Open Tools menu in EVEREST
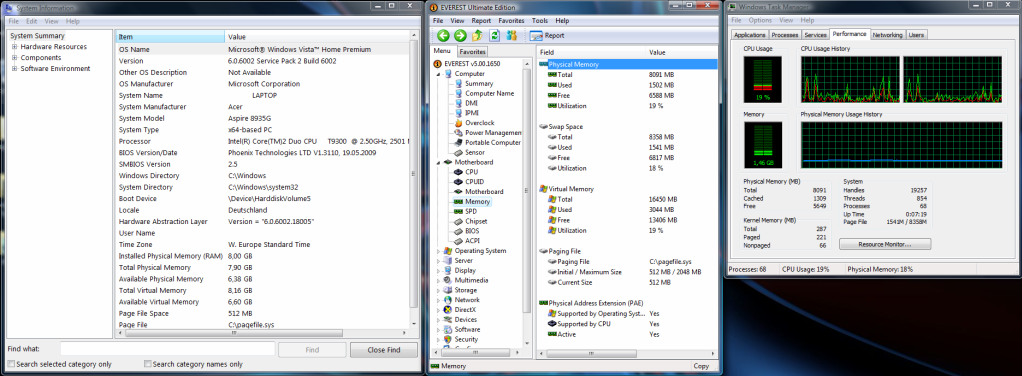Image resolution: width=1022 pixels, height=376 pixels. click(x=540, y=21)
